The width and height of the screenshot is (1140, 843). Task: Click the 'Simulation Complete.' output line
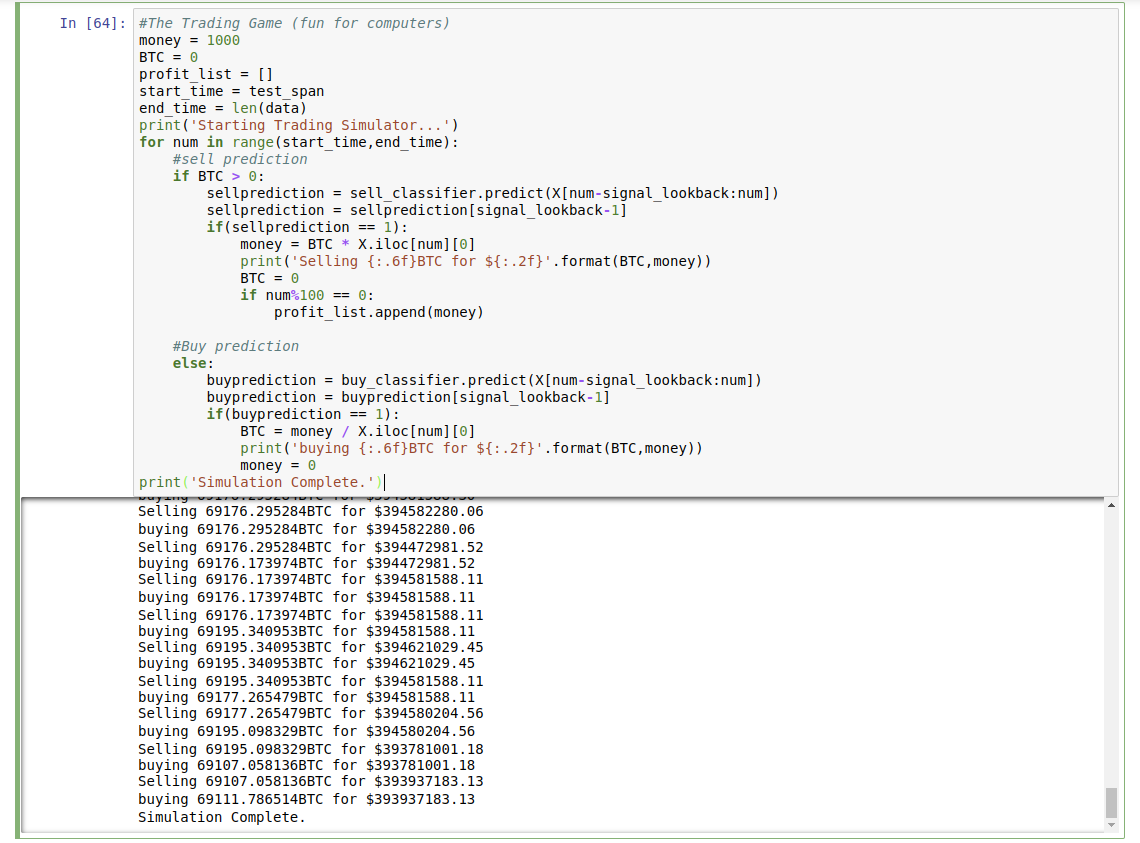(222, 818)
